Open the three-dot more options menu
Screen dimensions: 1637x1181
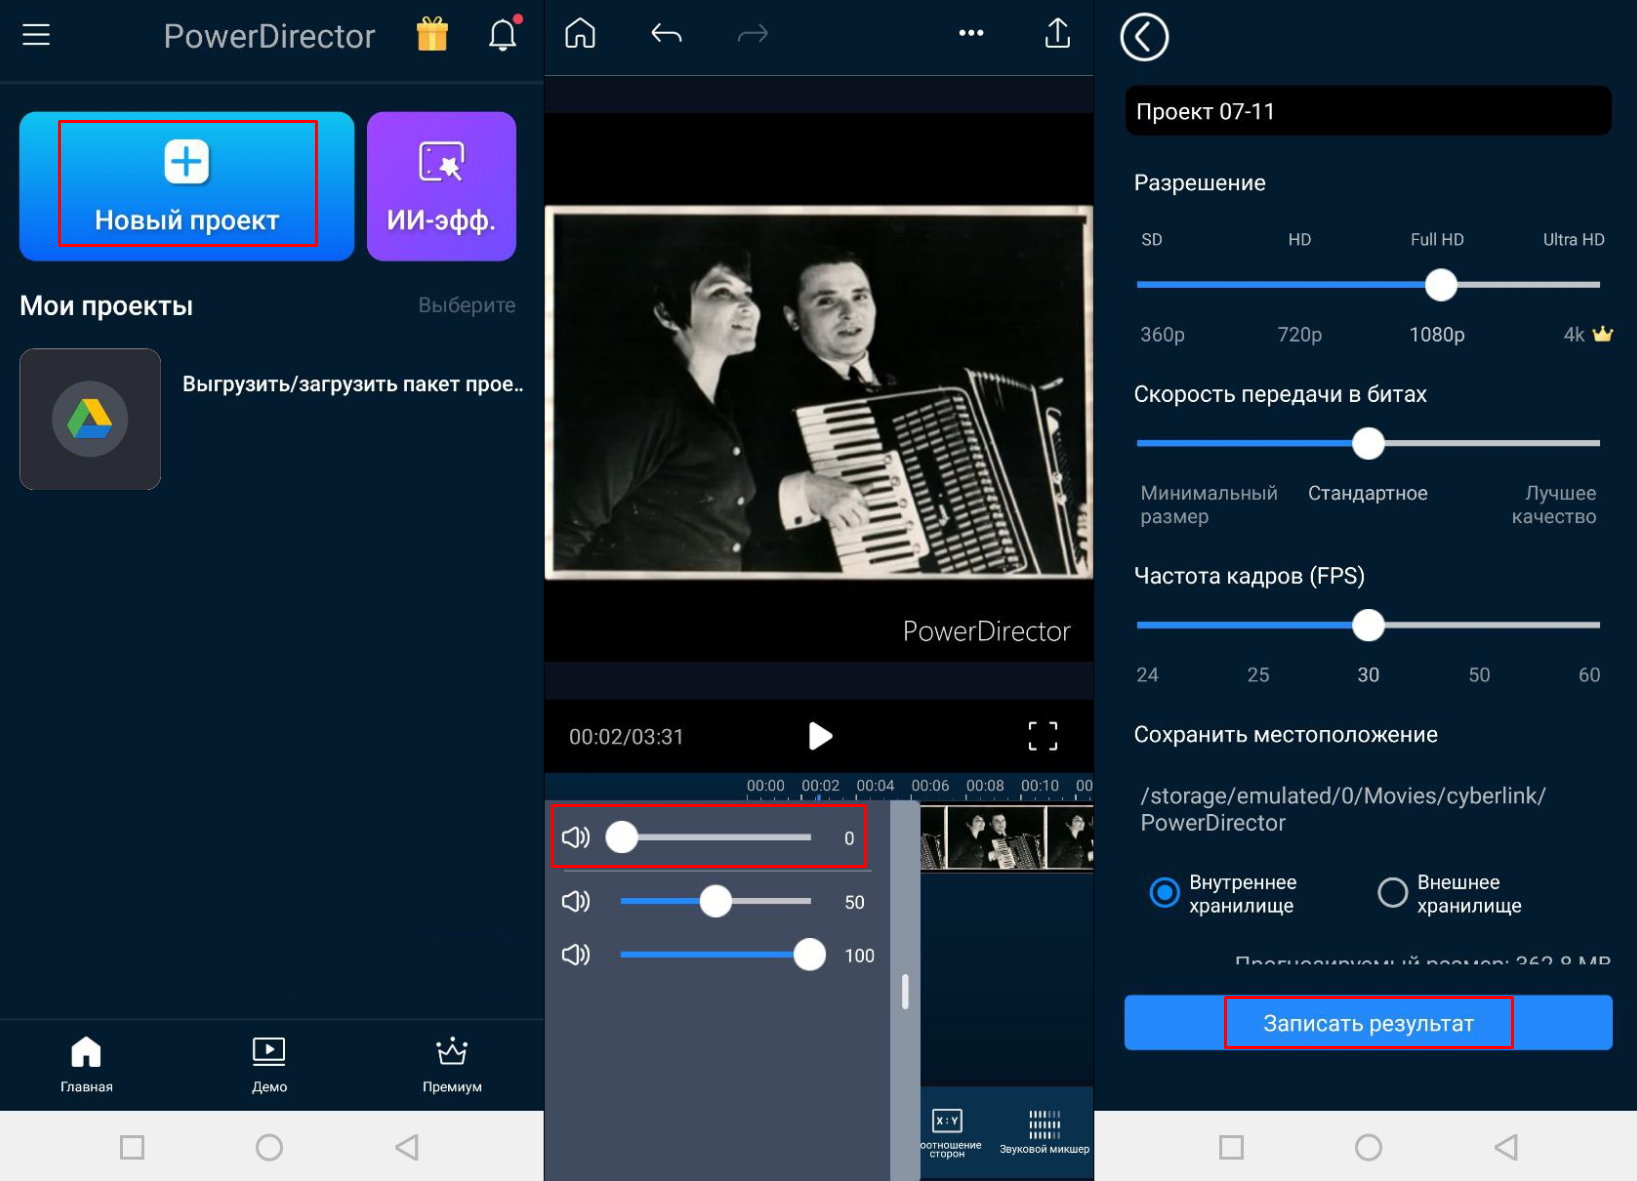[971, 33]
